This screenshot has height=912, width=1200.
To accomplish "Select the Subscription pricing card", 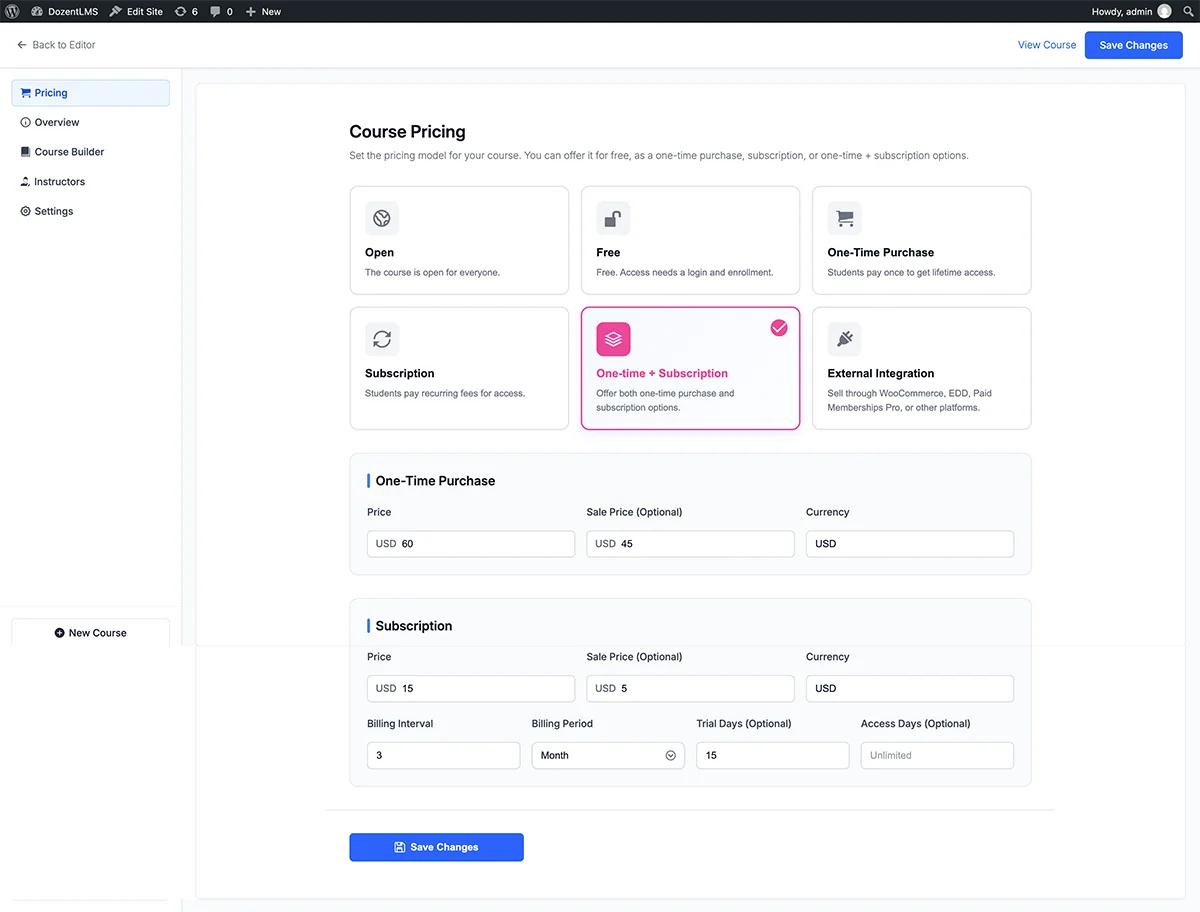I will coord(459,368).
